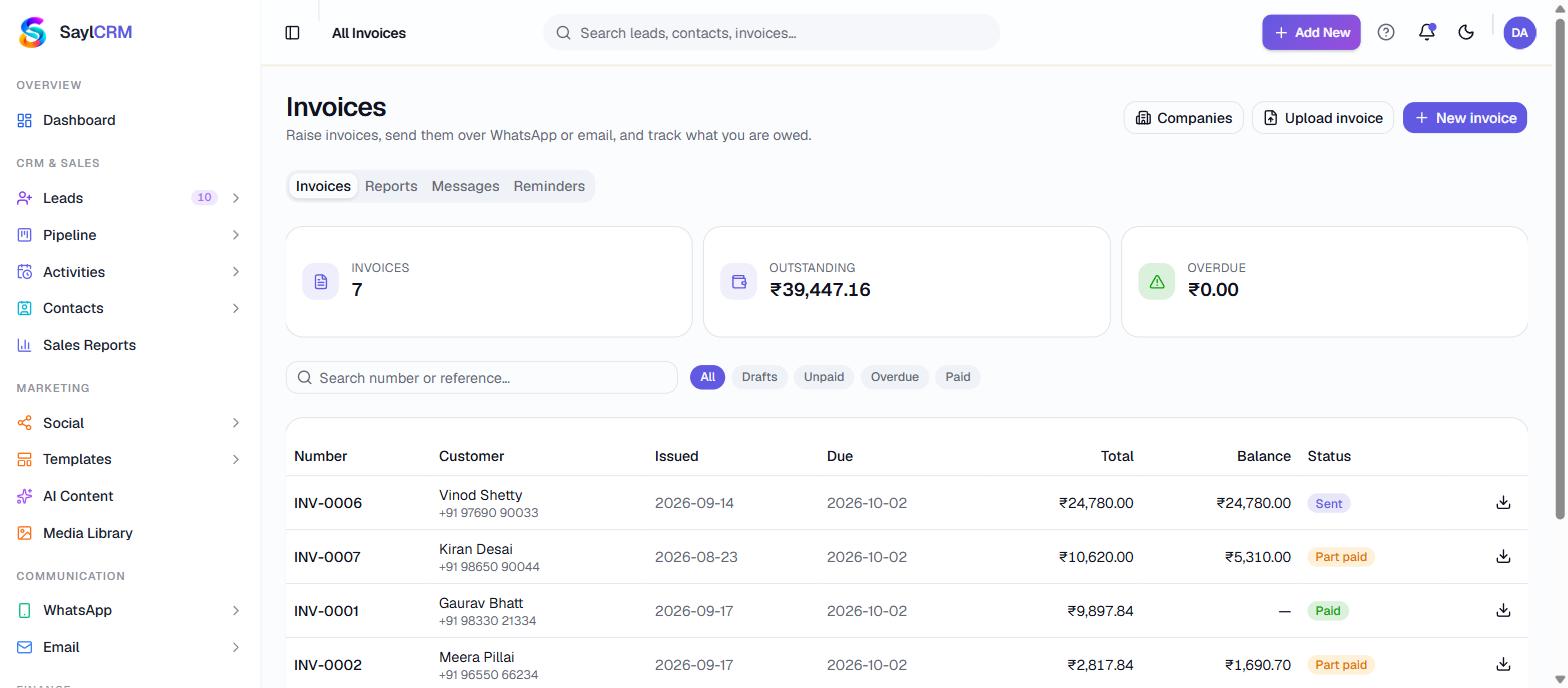Click the top search bar field

tap(771, 32)
